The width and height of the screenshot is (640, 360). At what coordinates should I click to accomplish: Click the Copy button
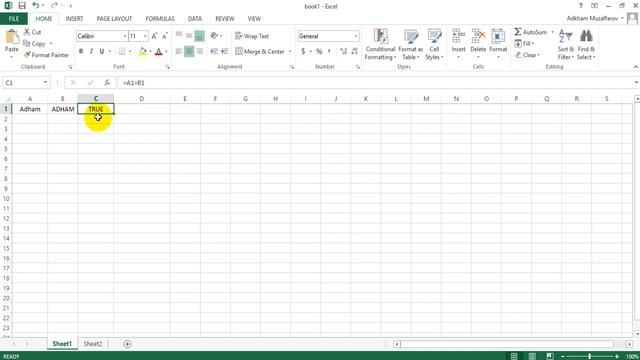(35, 43)
